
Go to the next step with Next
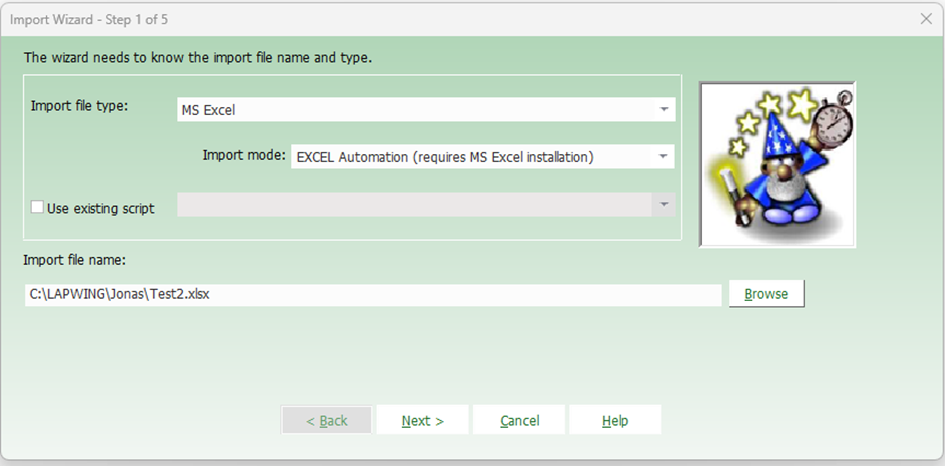(x=422, y=420)
